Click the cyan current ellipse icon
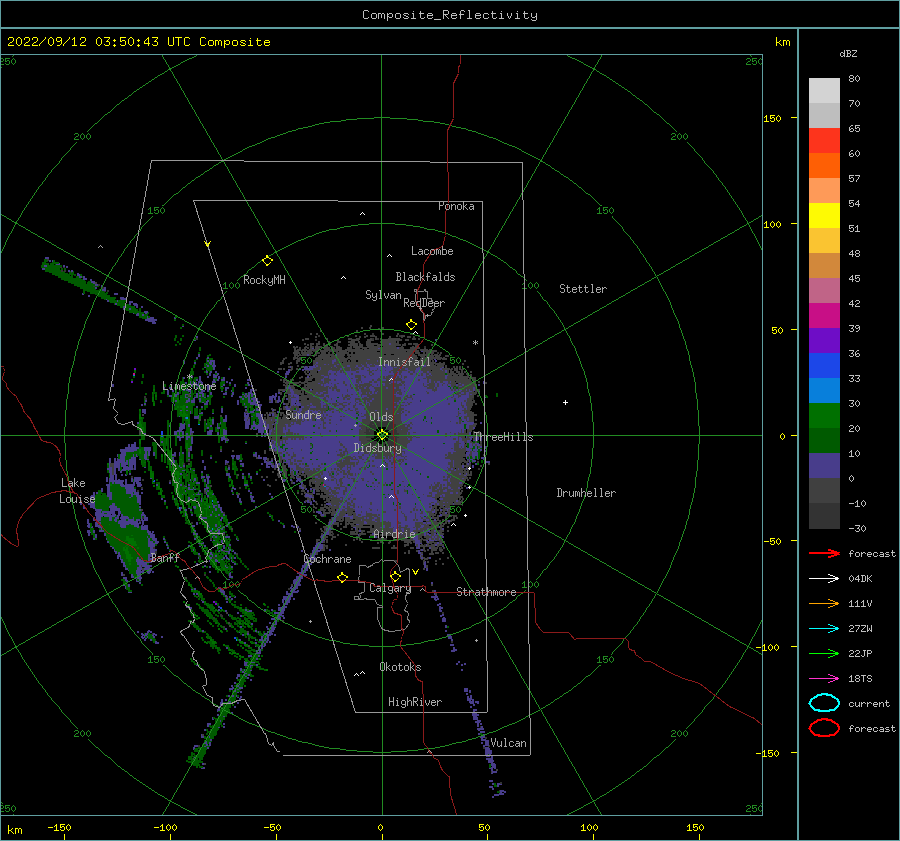The width and height of the screenshot is (900, 841). (x=824, y=703)
